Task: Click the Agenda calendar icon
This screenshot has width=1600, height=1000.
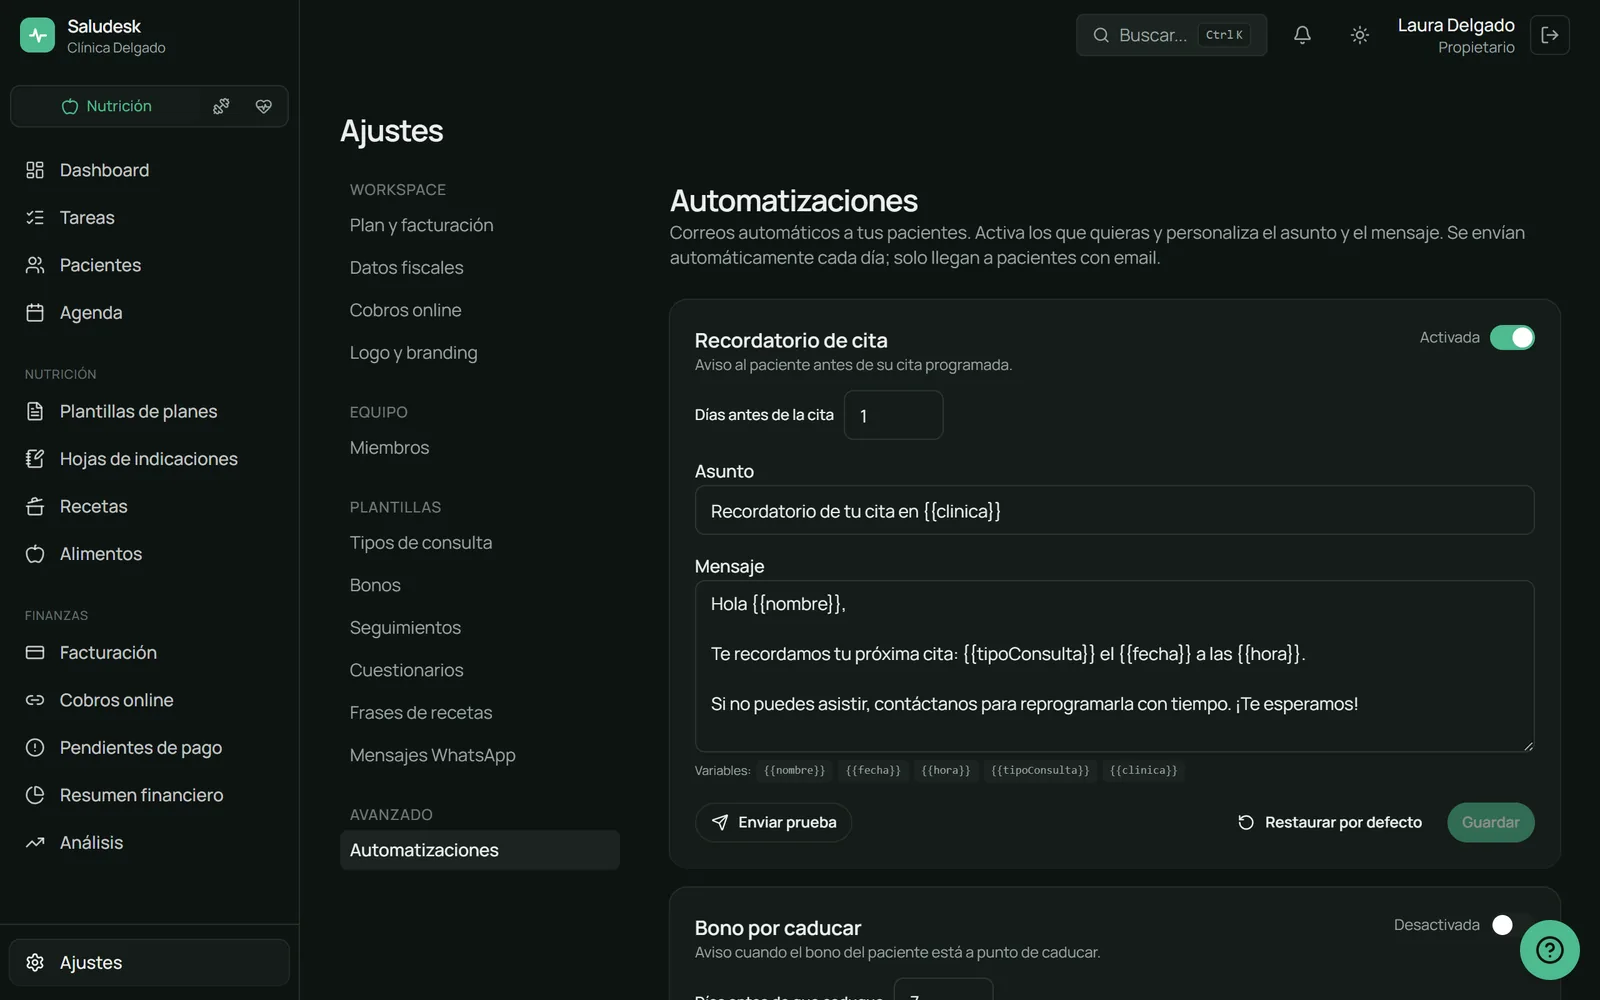Action: (x=35, y=312)
